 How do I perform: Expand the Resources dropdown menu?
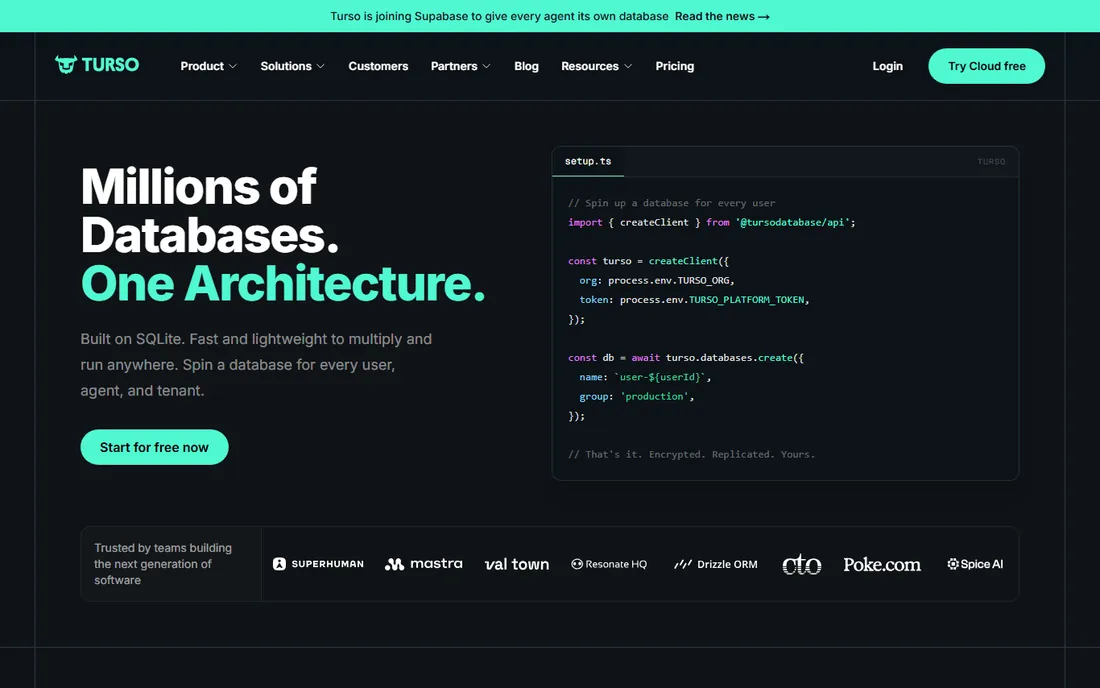tap(596, 66)
